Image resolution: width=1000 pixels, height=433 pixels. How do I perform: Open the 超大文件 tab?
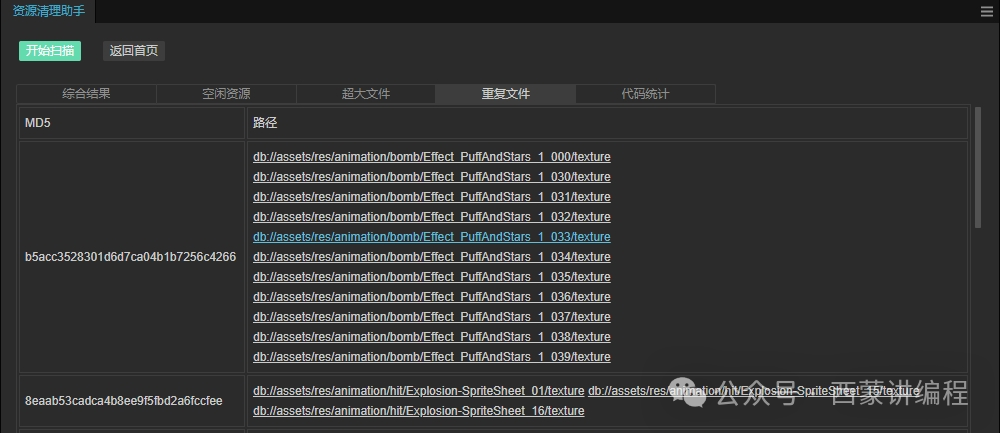366,94
